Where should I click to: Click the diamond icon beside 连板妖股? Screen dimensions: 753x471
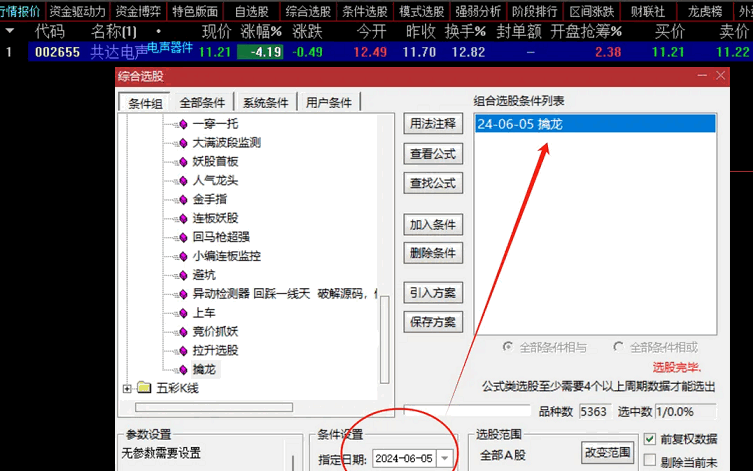coord(183,218)
